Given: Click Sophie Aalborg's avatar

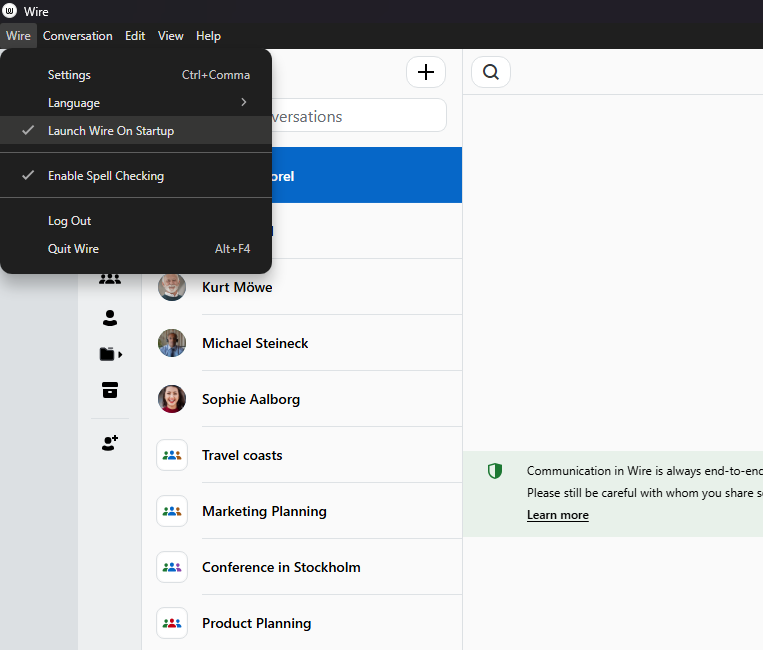Looking at the screenshot, I should pos(172,399).
